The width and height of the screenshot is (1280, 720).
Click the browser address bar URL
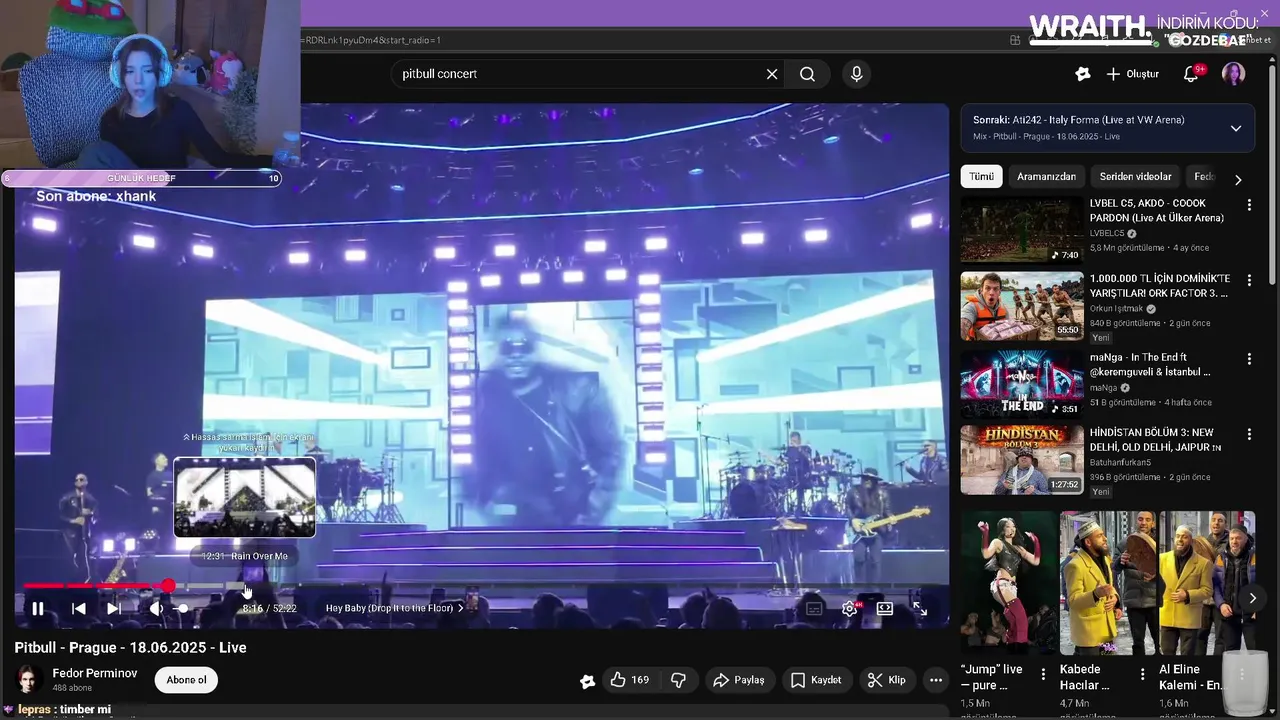372,40
